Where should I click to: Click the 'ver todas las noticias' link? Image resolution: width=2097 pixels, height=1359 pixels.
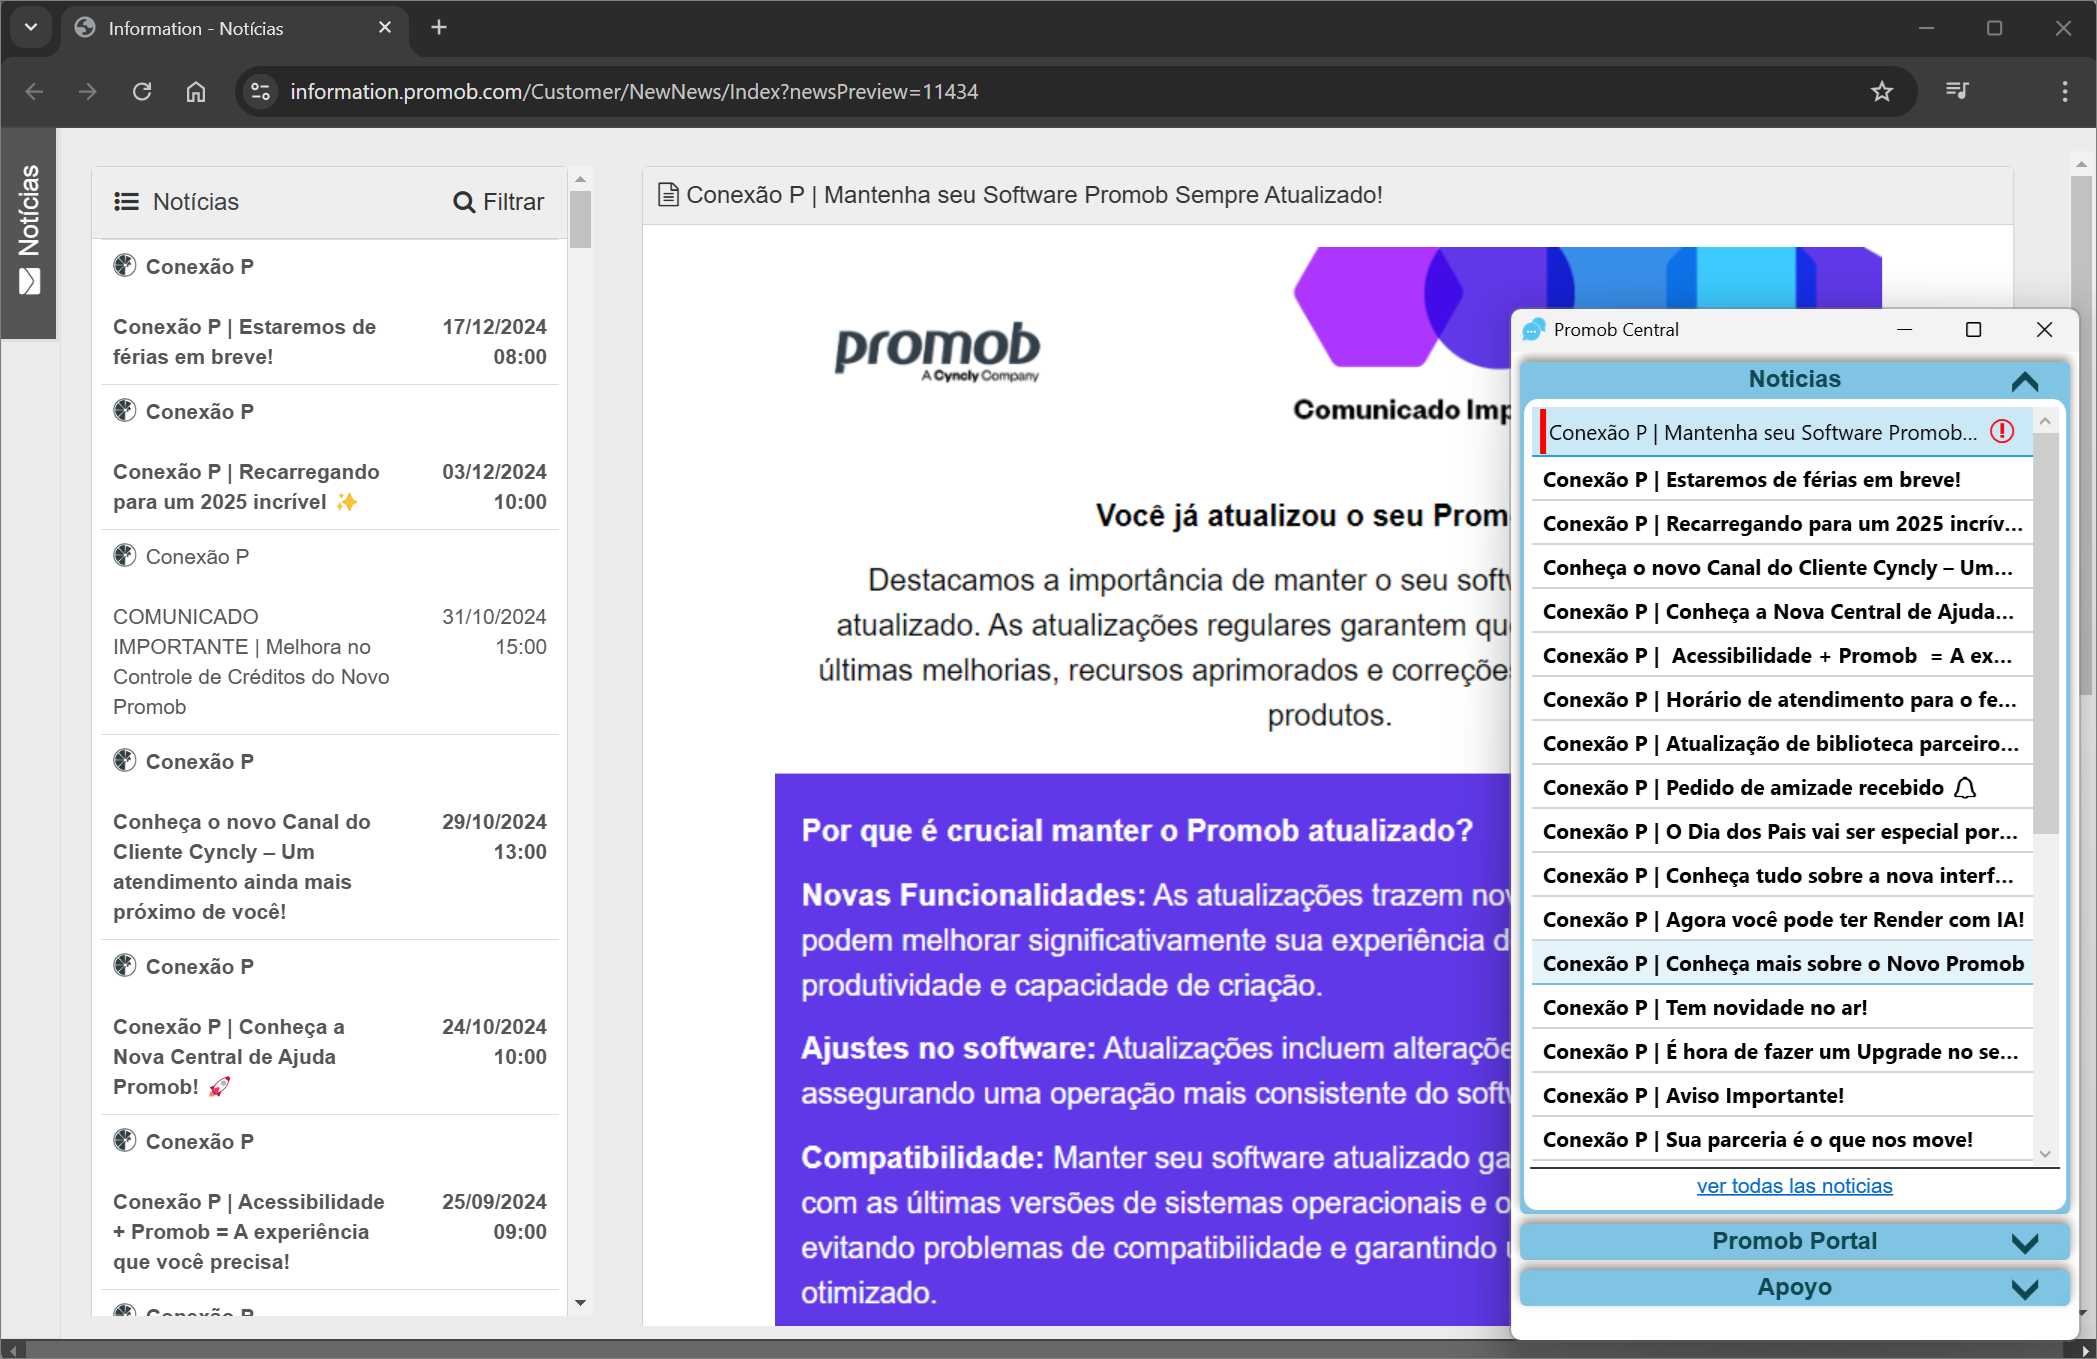[1794, 1186]
